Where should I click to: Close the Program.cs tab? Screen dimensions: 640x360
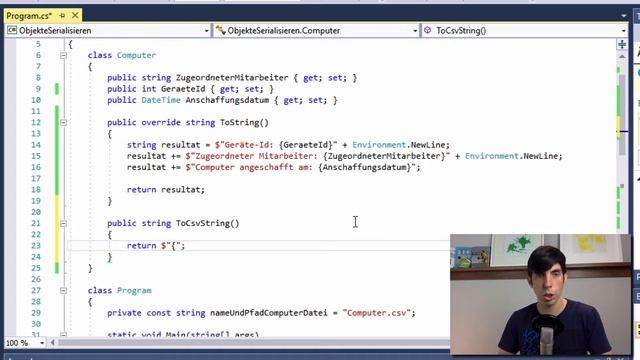(x=75, y=16)
